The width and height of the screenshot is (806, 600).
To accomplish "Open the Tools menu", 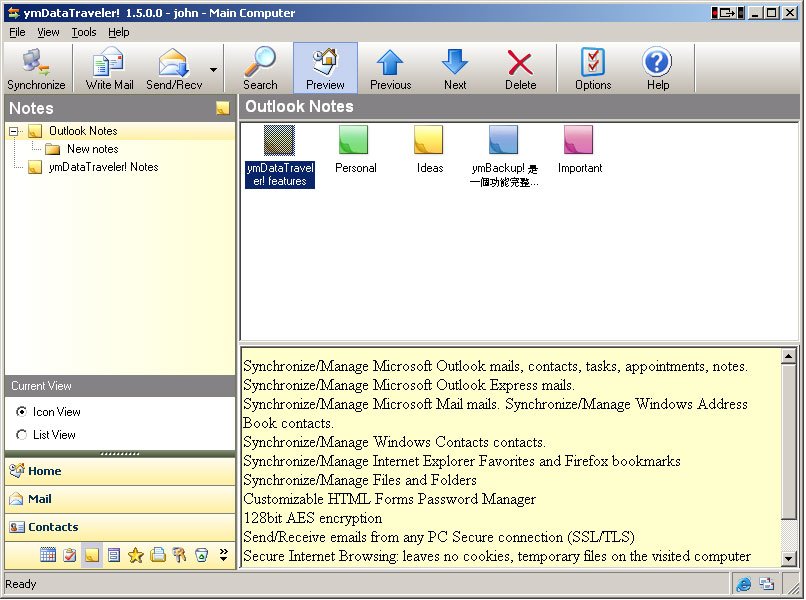I will pyautogui.click(x=84, y=32).
